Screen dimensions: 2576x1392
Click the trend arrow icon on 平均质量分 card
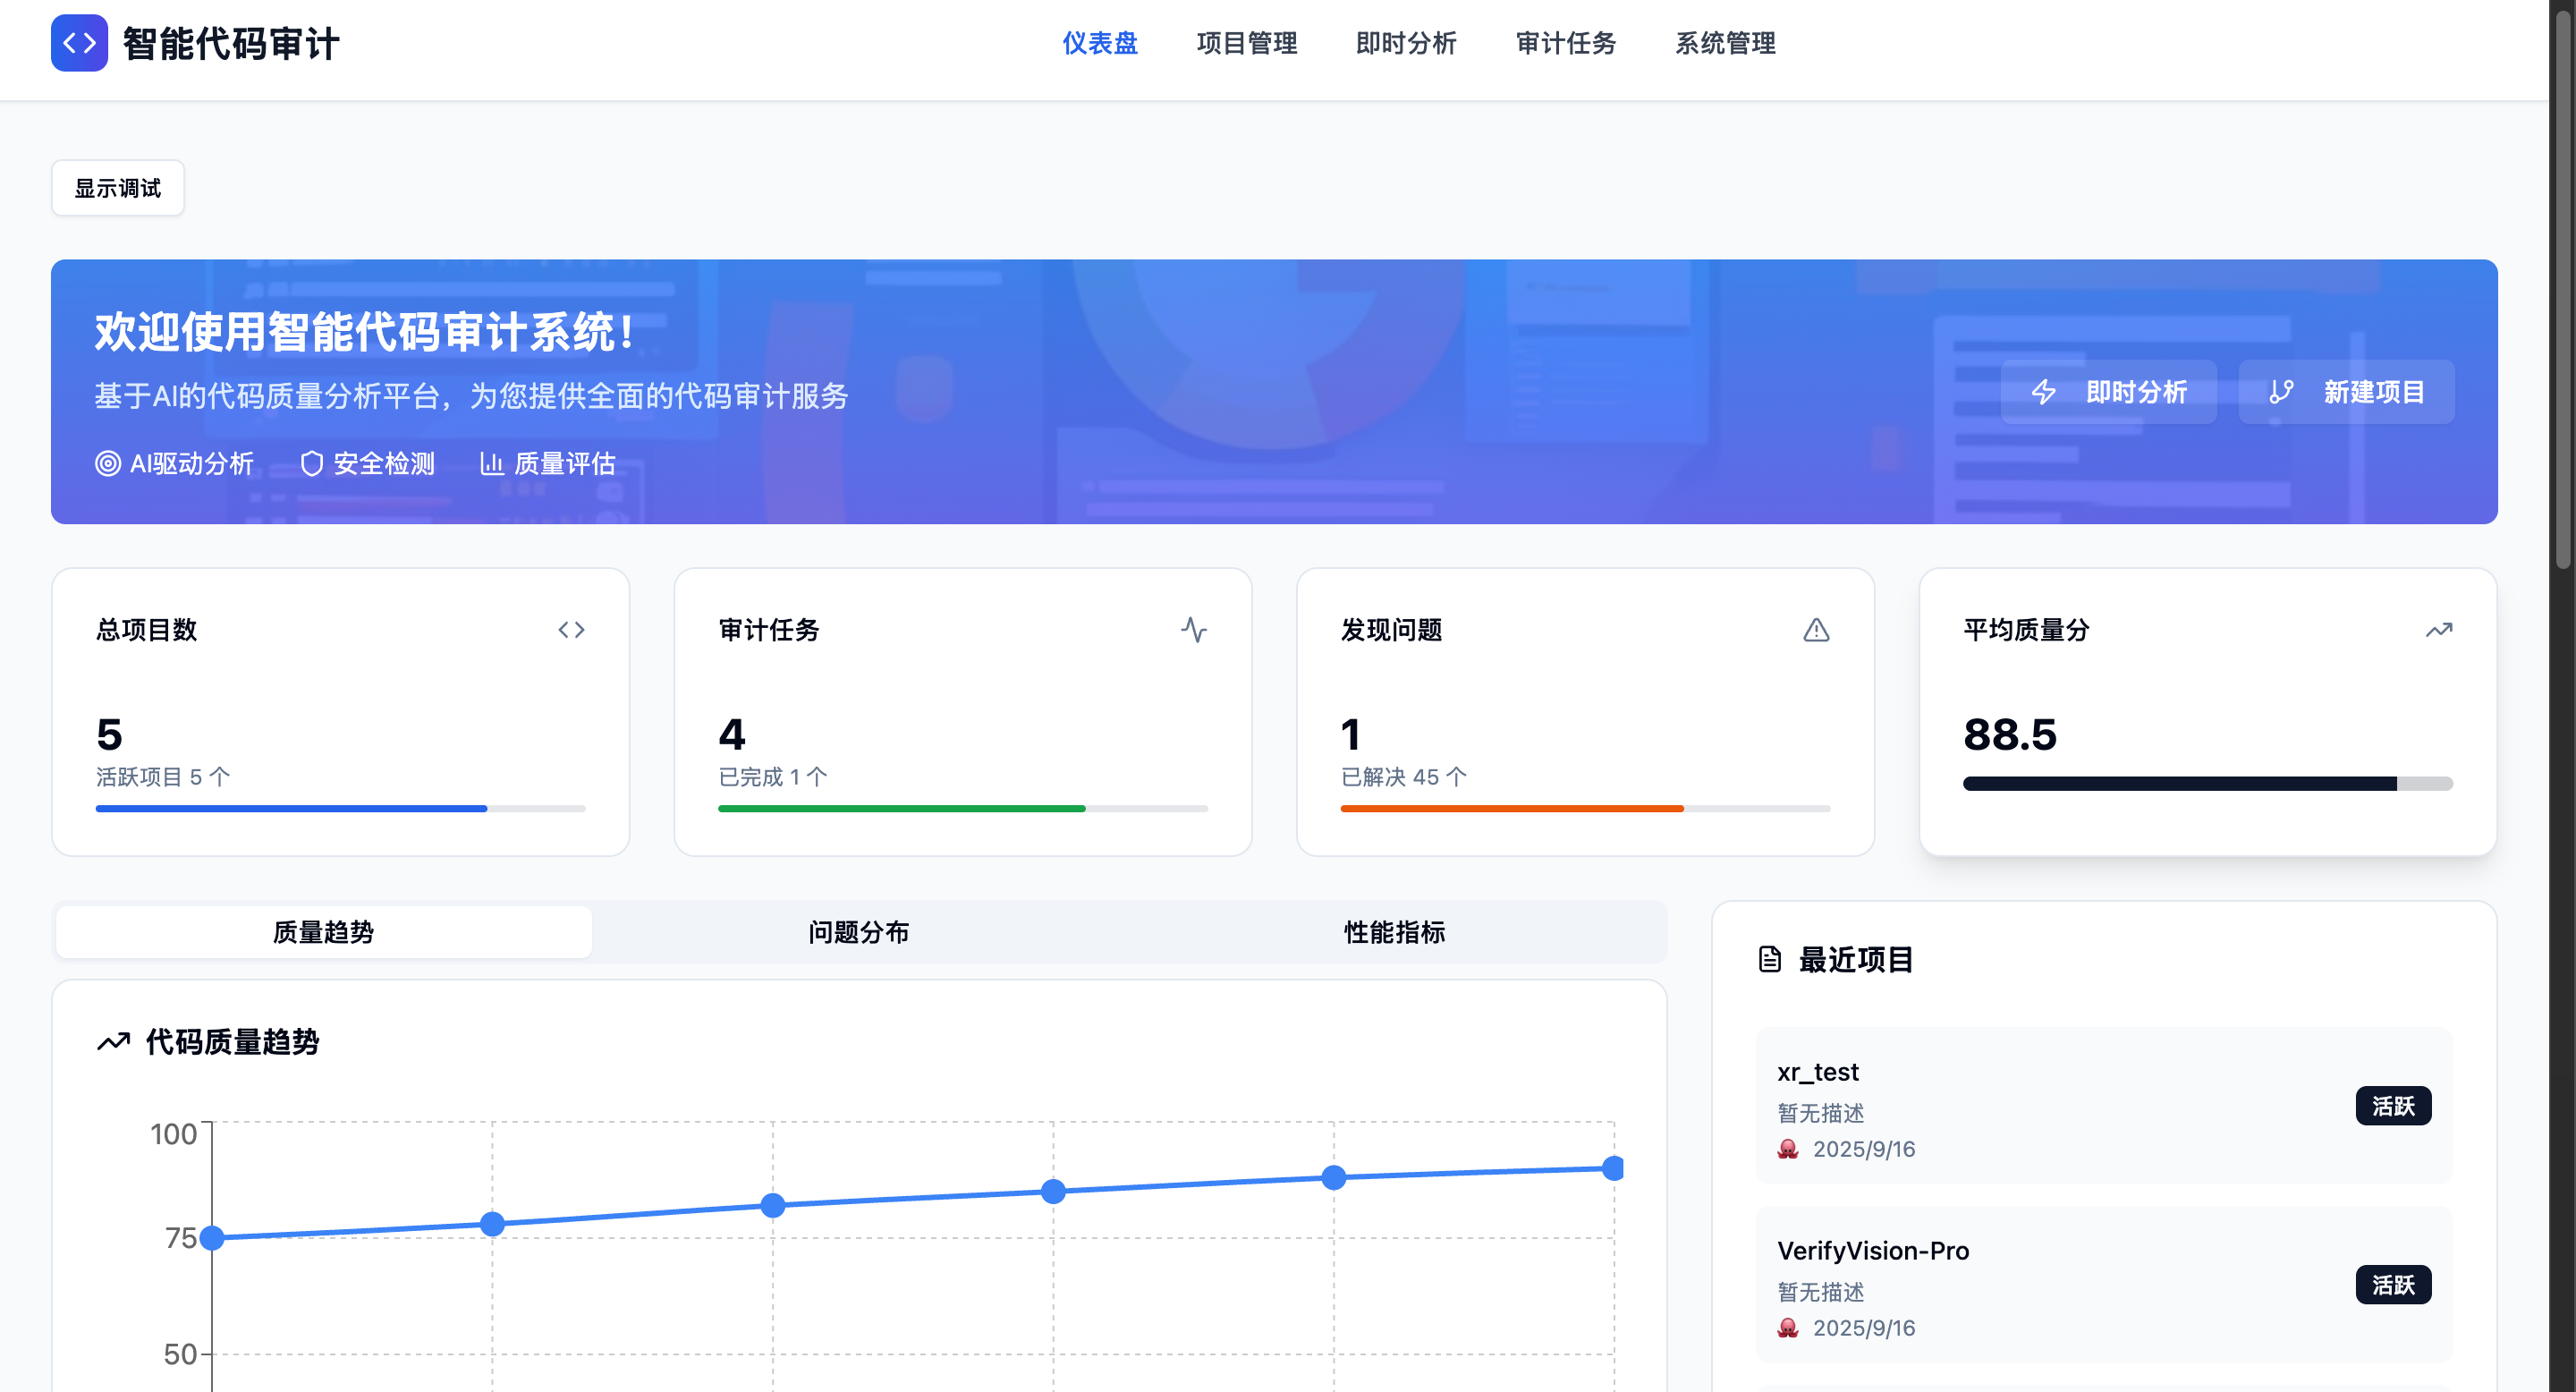click(2438, 629)
